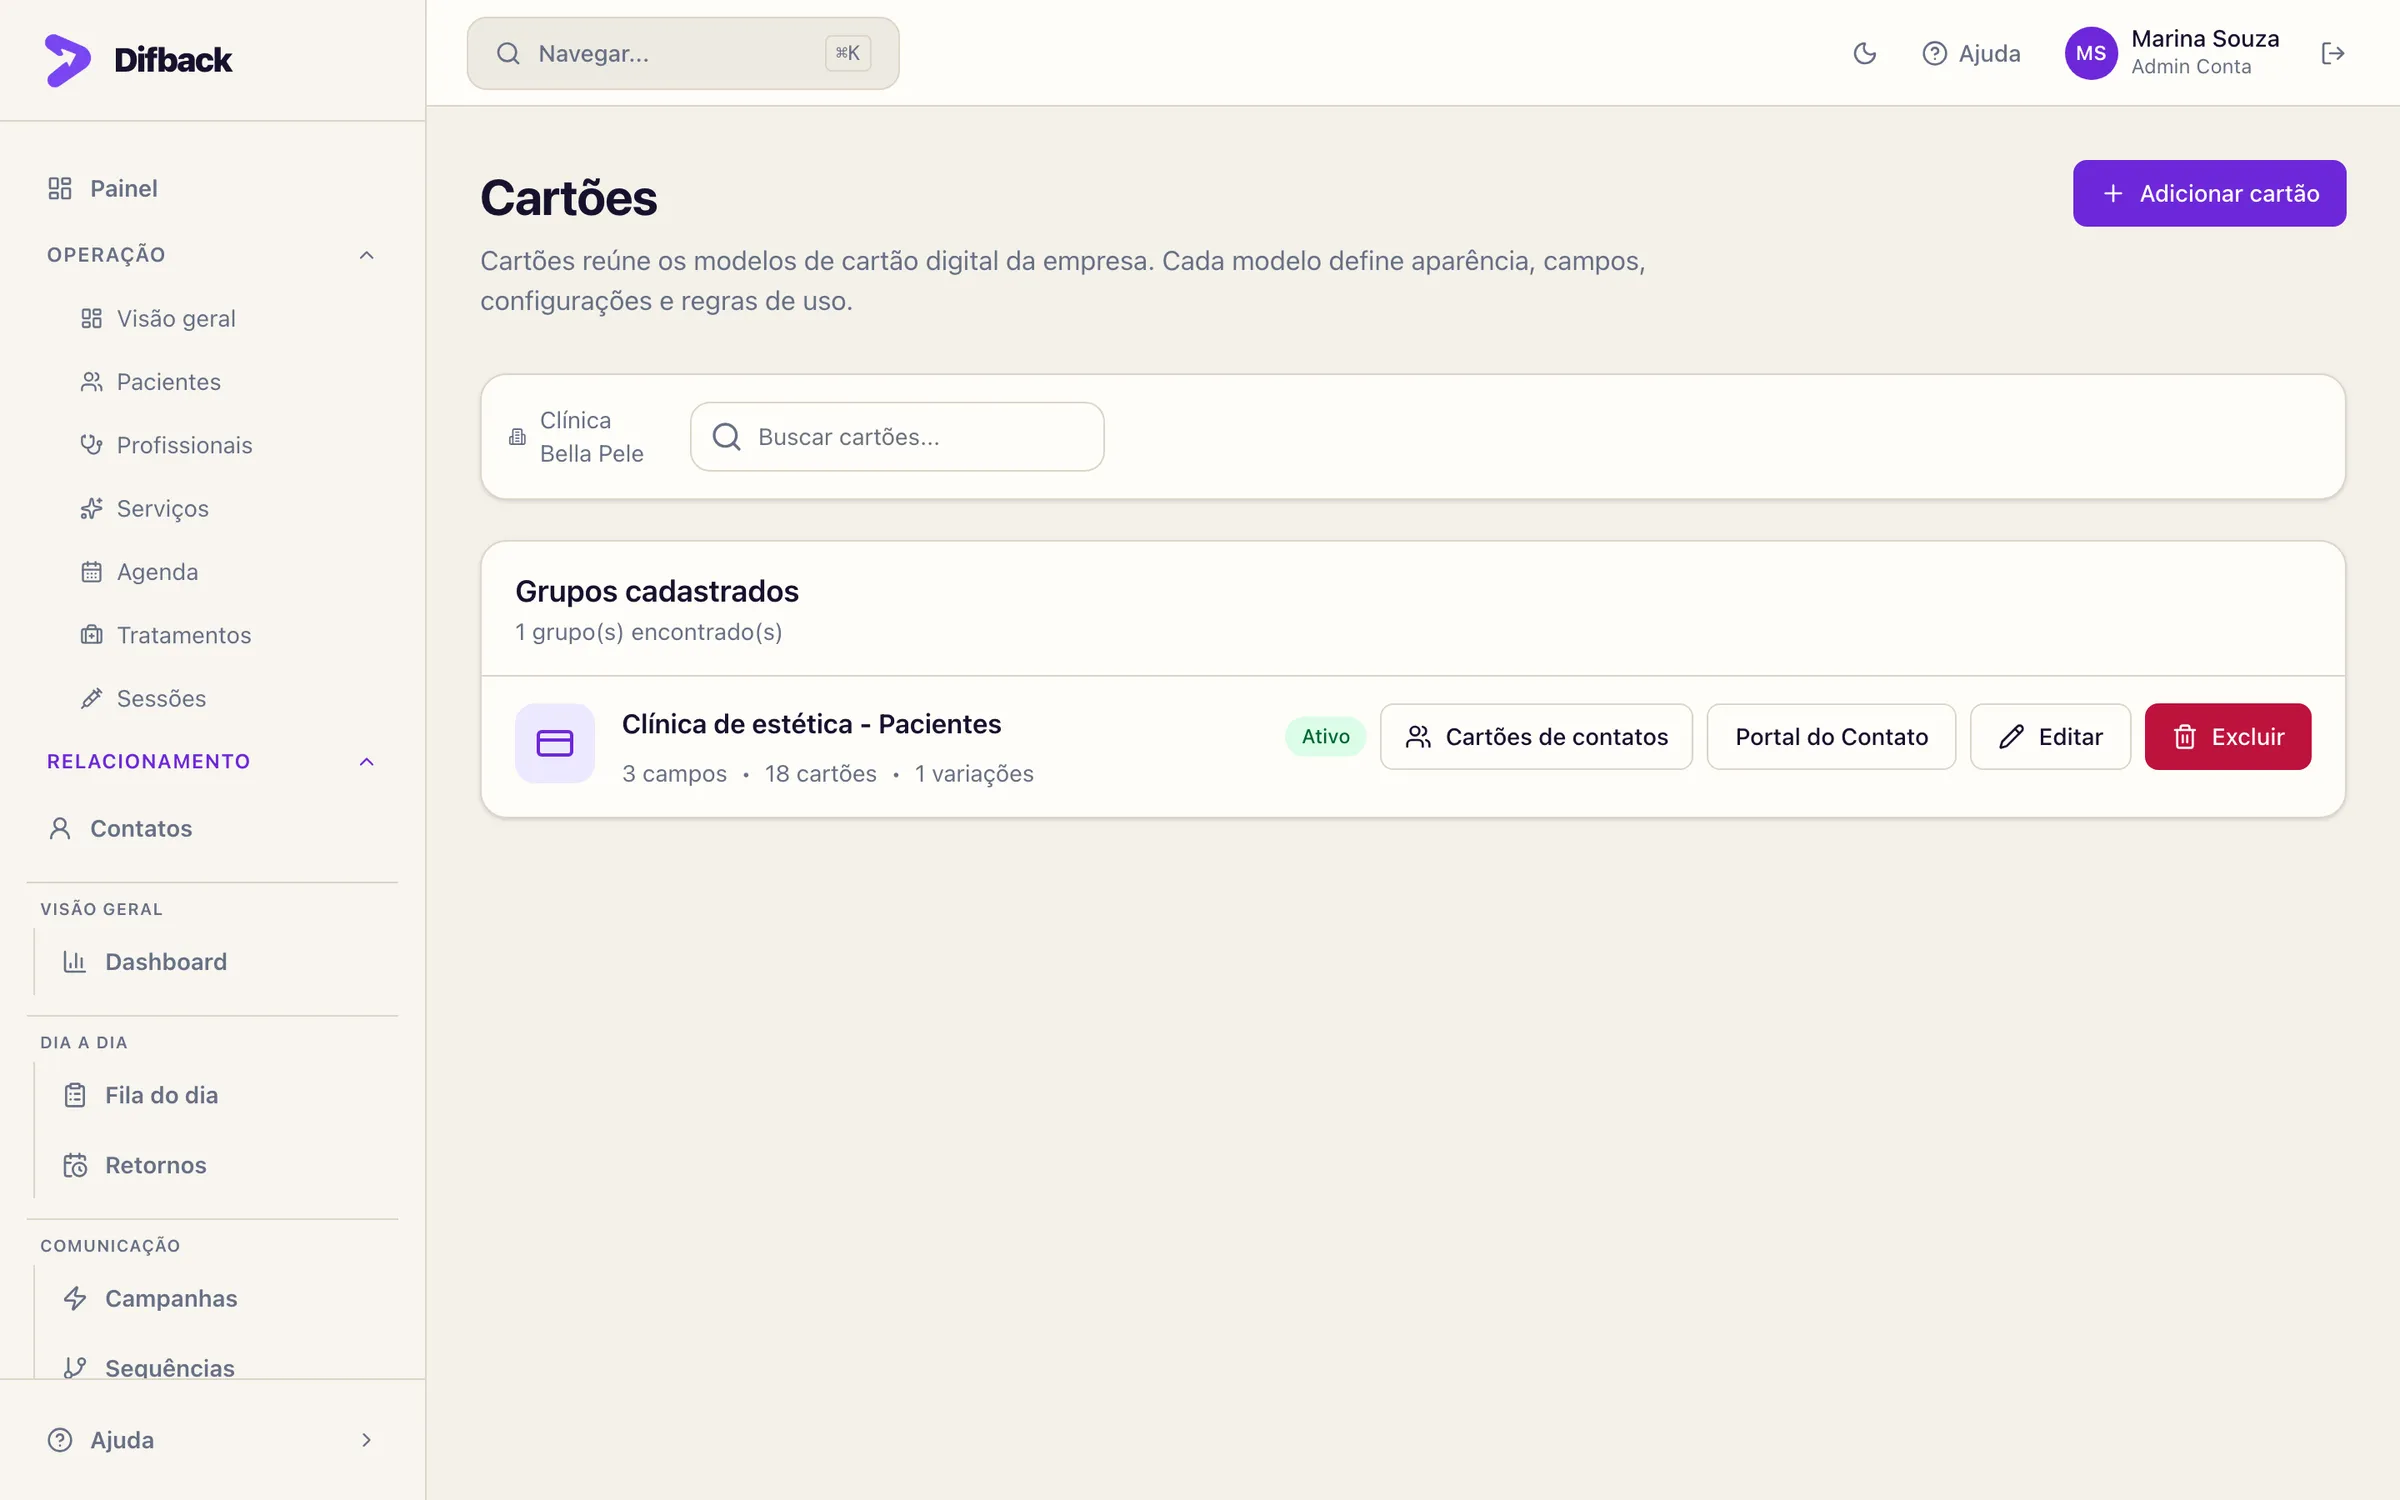The height and width of the screenshot is (1500, 2400).
Task: Click the Retornos calendar-clock icon
Action: point(75,1165)
